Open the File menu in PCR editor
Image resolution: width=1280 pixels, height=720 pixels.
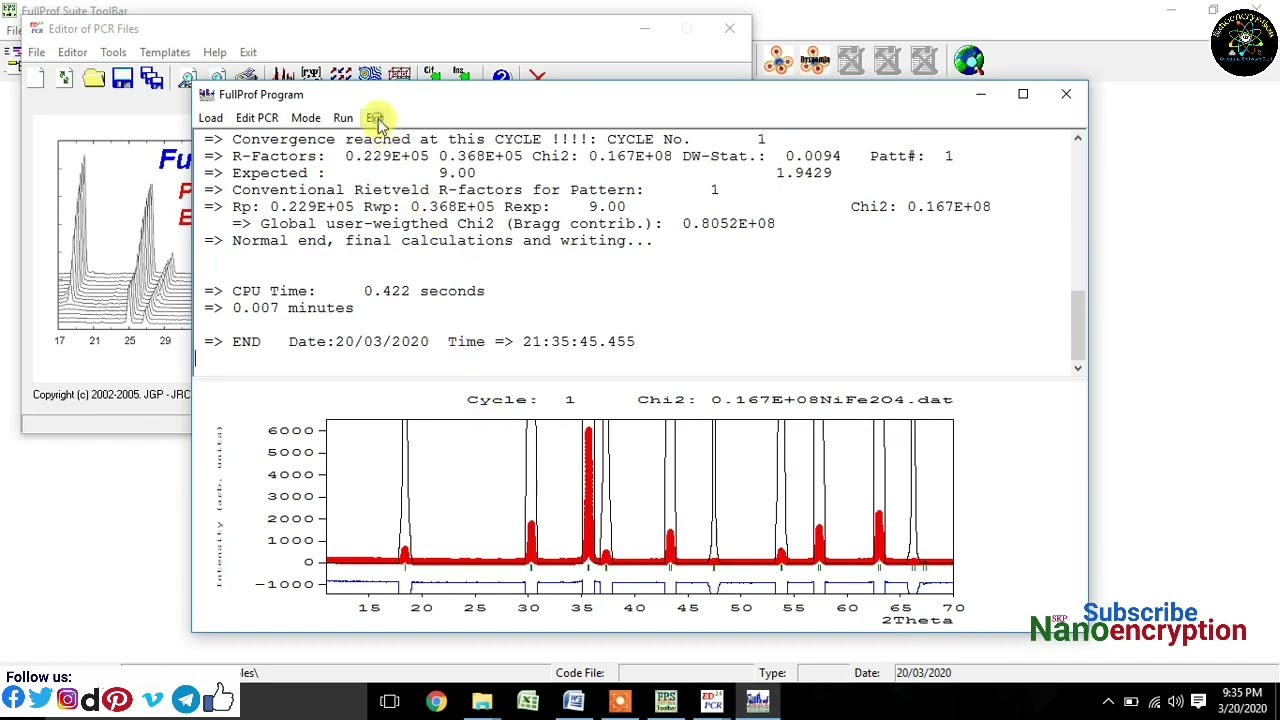pyautogui.click(x=36, y=52)
